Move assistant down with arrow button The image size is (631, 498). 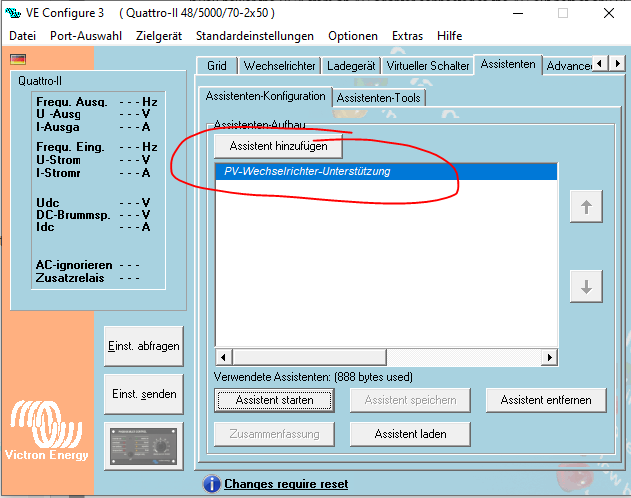[x=586, y=286]
